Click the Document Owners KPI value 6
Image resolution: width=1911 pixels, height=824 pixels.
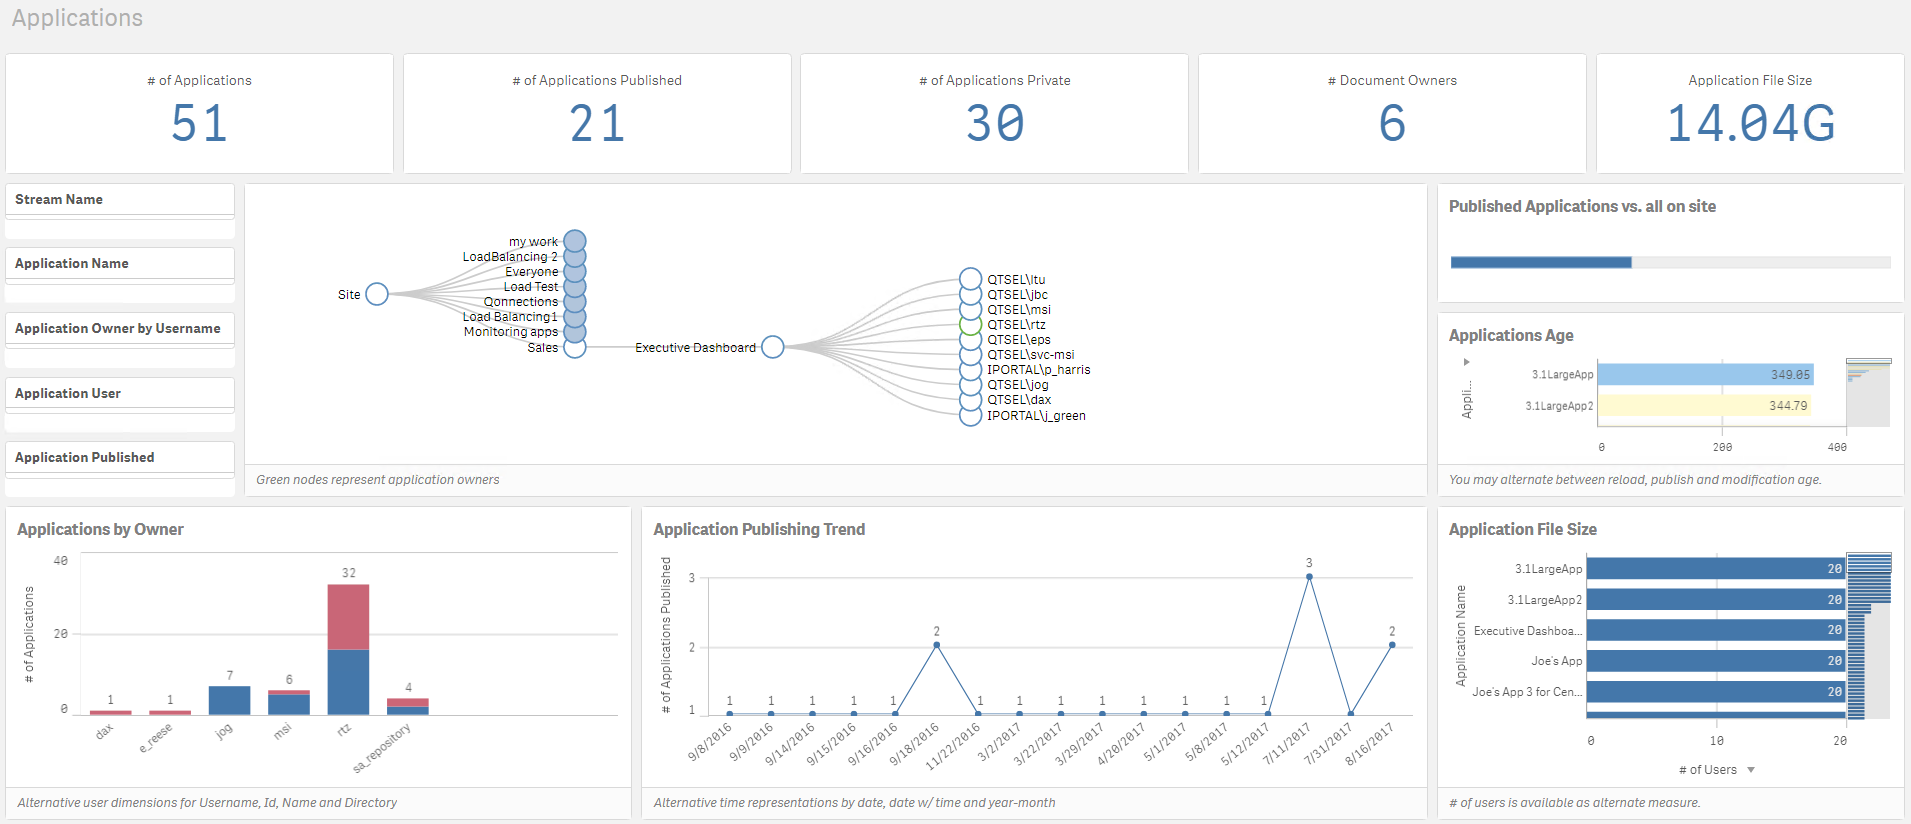click(1392, 124)
